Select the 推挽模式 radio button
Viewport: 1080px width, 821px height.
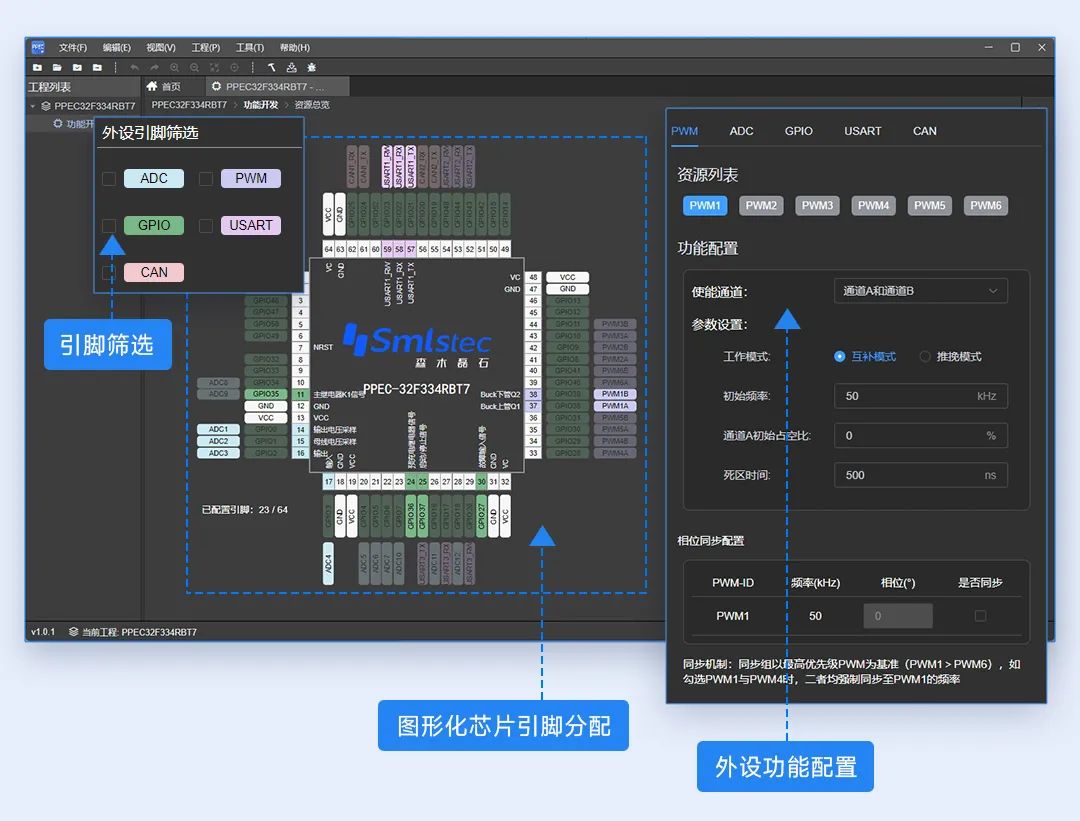925,357
